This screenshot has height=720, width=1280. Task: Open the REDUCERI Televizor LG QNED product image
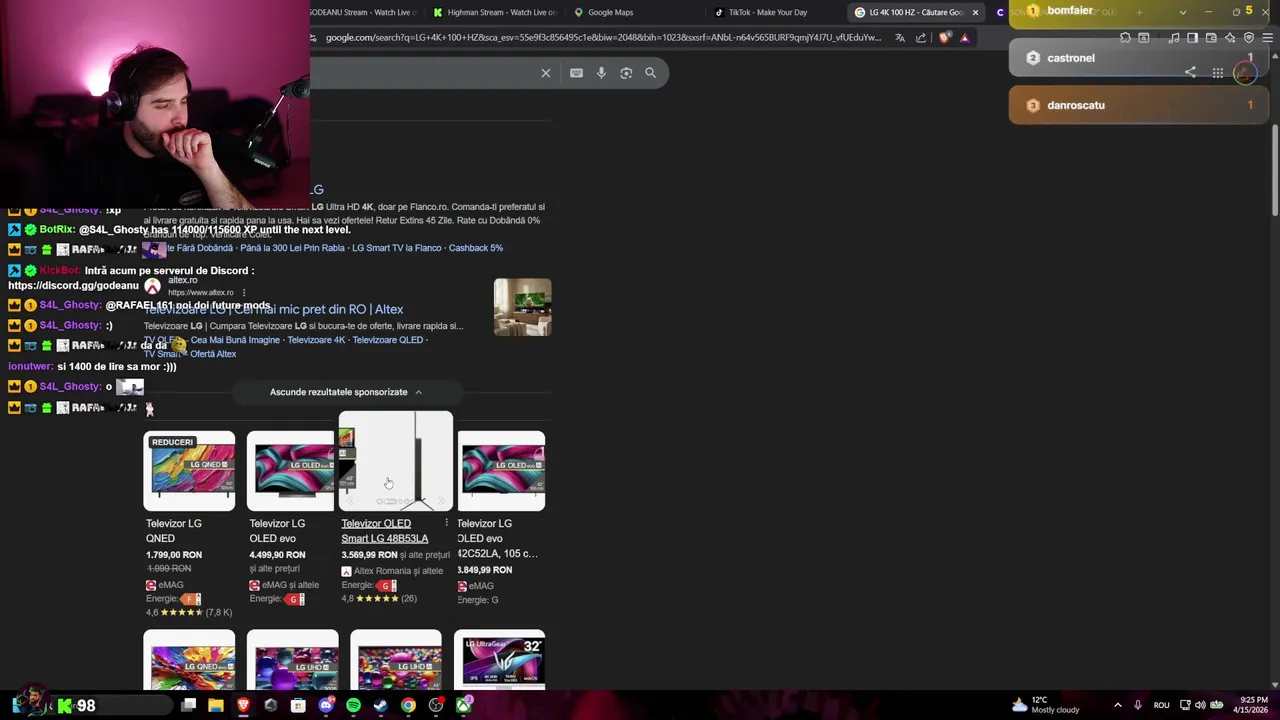[x=189, y=471]
